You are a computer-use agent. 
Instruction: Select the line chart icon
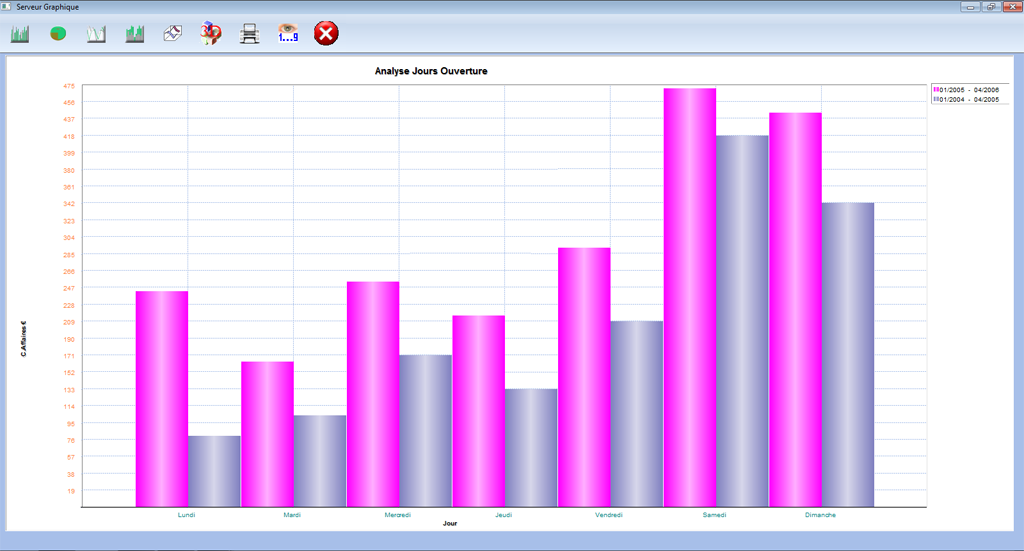[96, 35]
